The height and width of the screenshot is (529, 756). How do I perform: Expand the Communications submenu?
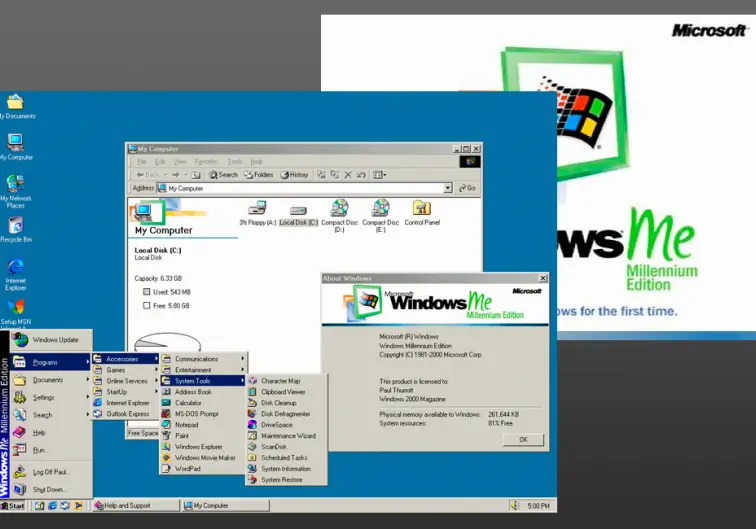[196, 359]
